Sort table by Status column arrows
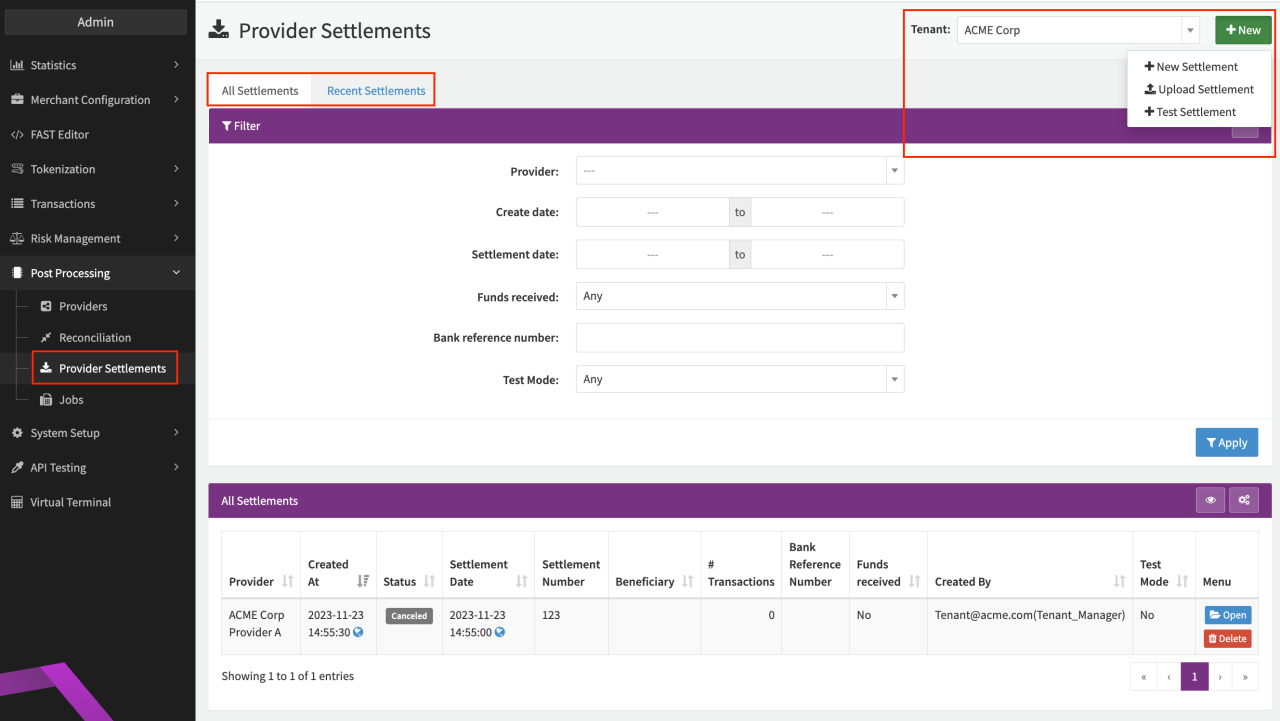Viewport: 1280px width, 721px height. (x=429, y=581)
